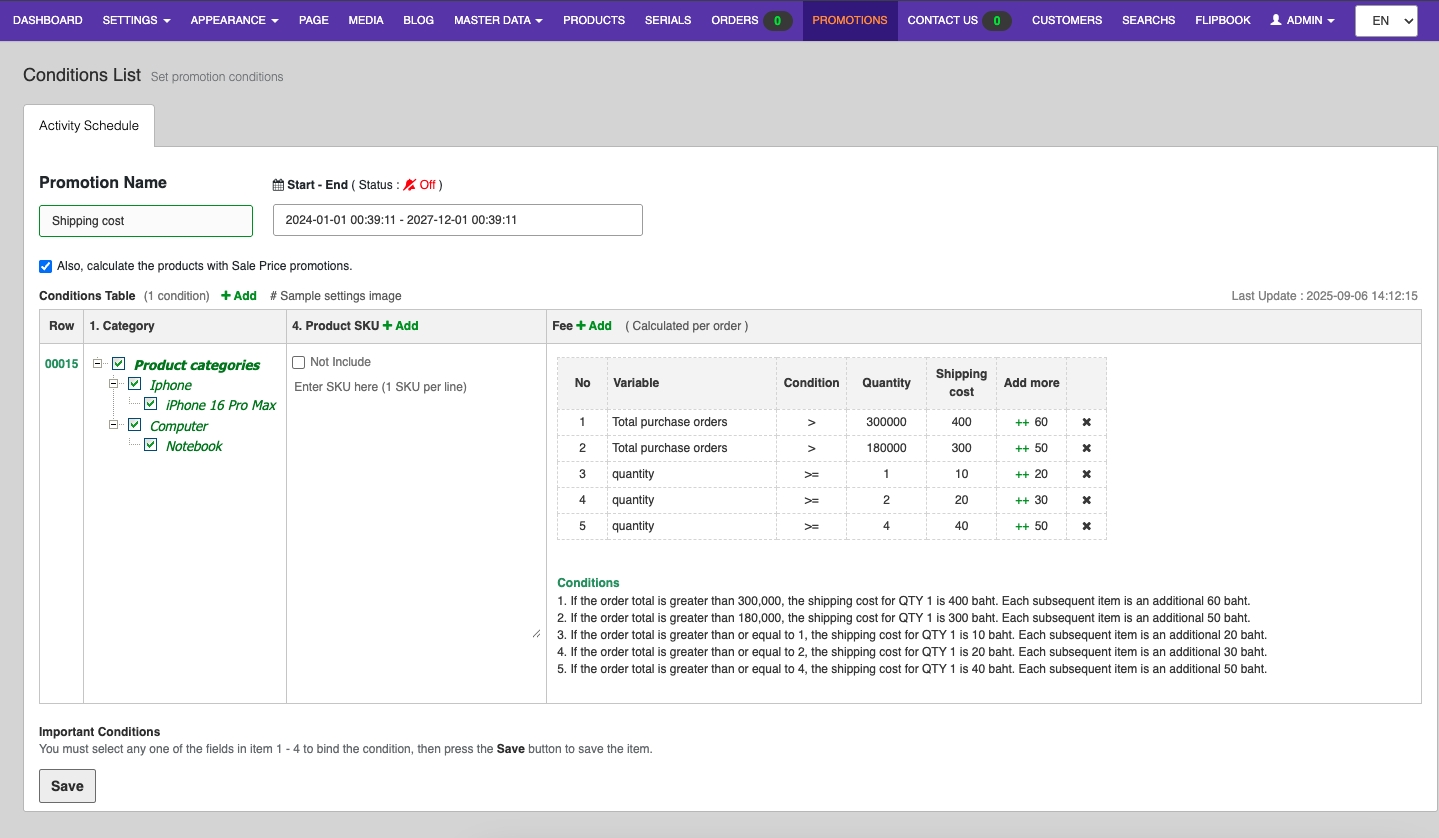The height and width of the screenshot is (838, 1439).
Task: Click the promotion status Off bell icon
Action: pos(410,185)
